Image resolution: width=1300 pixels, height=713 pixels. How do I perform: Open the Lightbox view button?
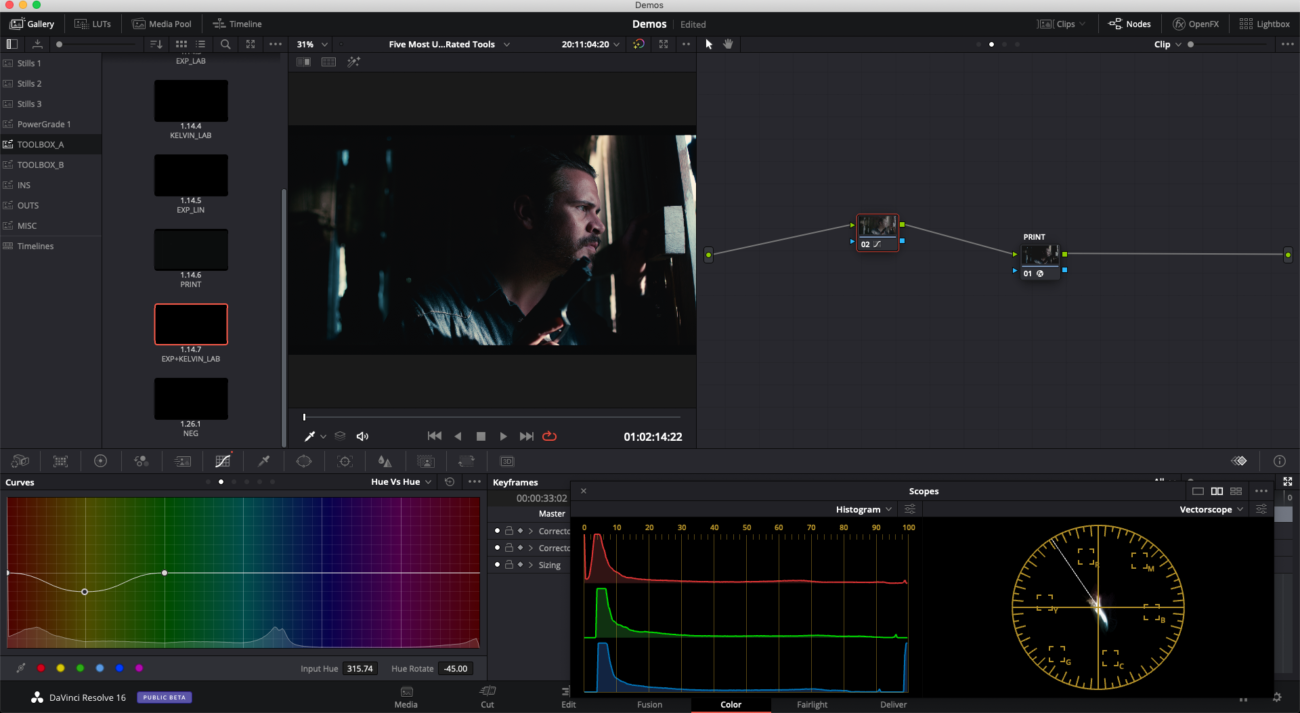coord(1264,24)
